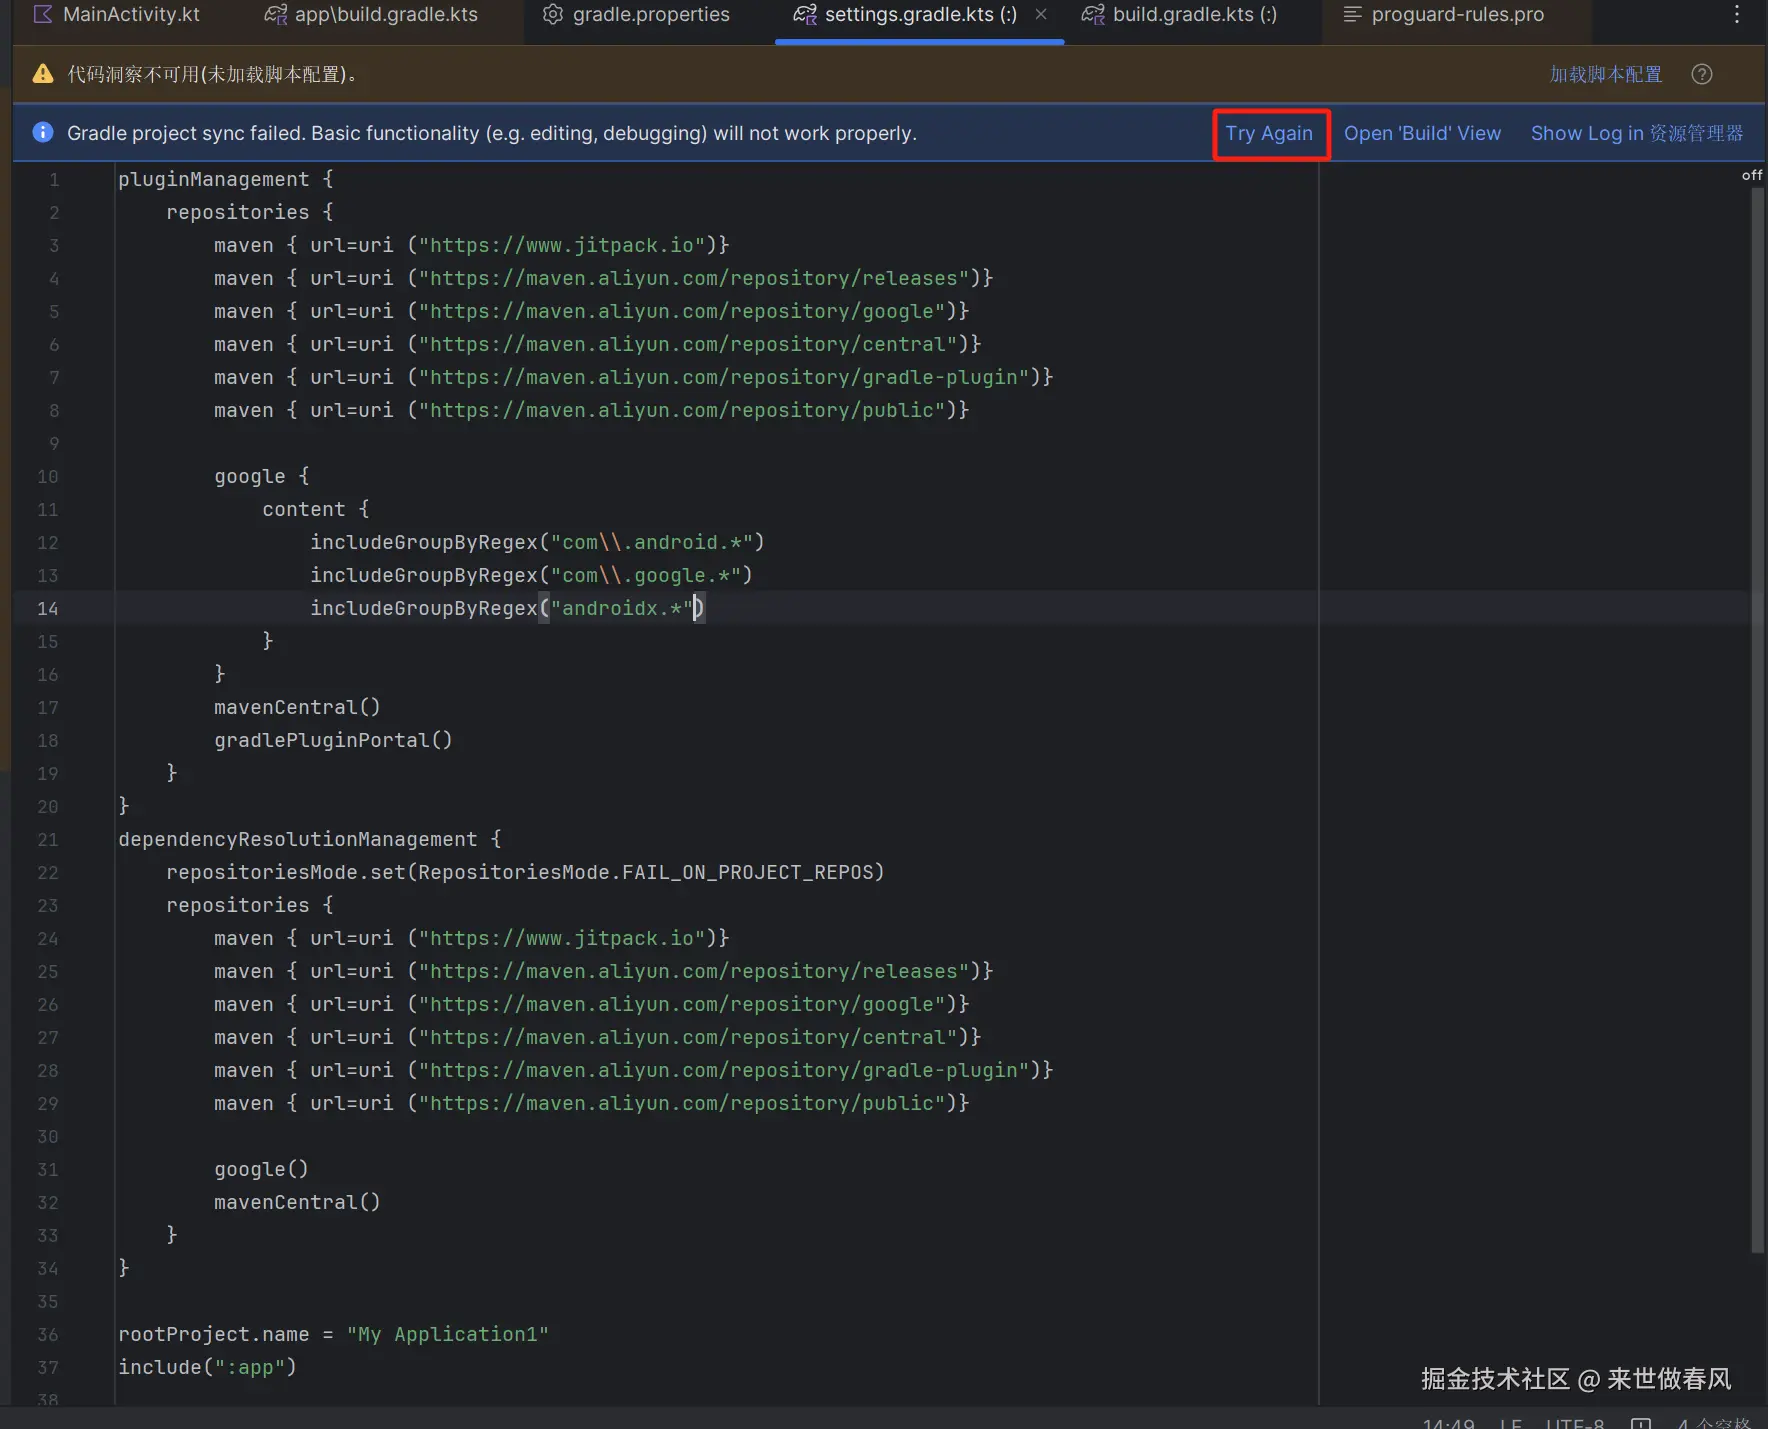Open the 'Build' View link
The image size is (1768, 1429).
[1422, 134]
